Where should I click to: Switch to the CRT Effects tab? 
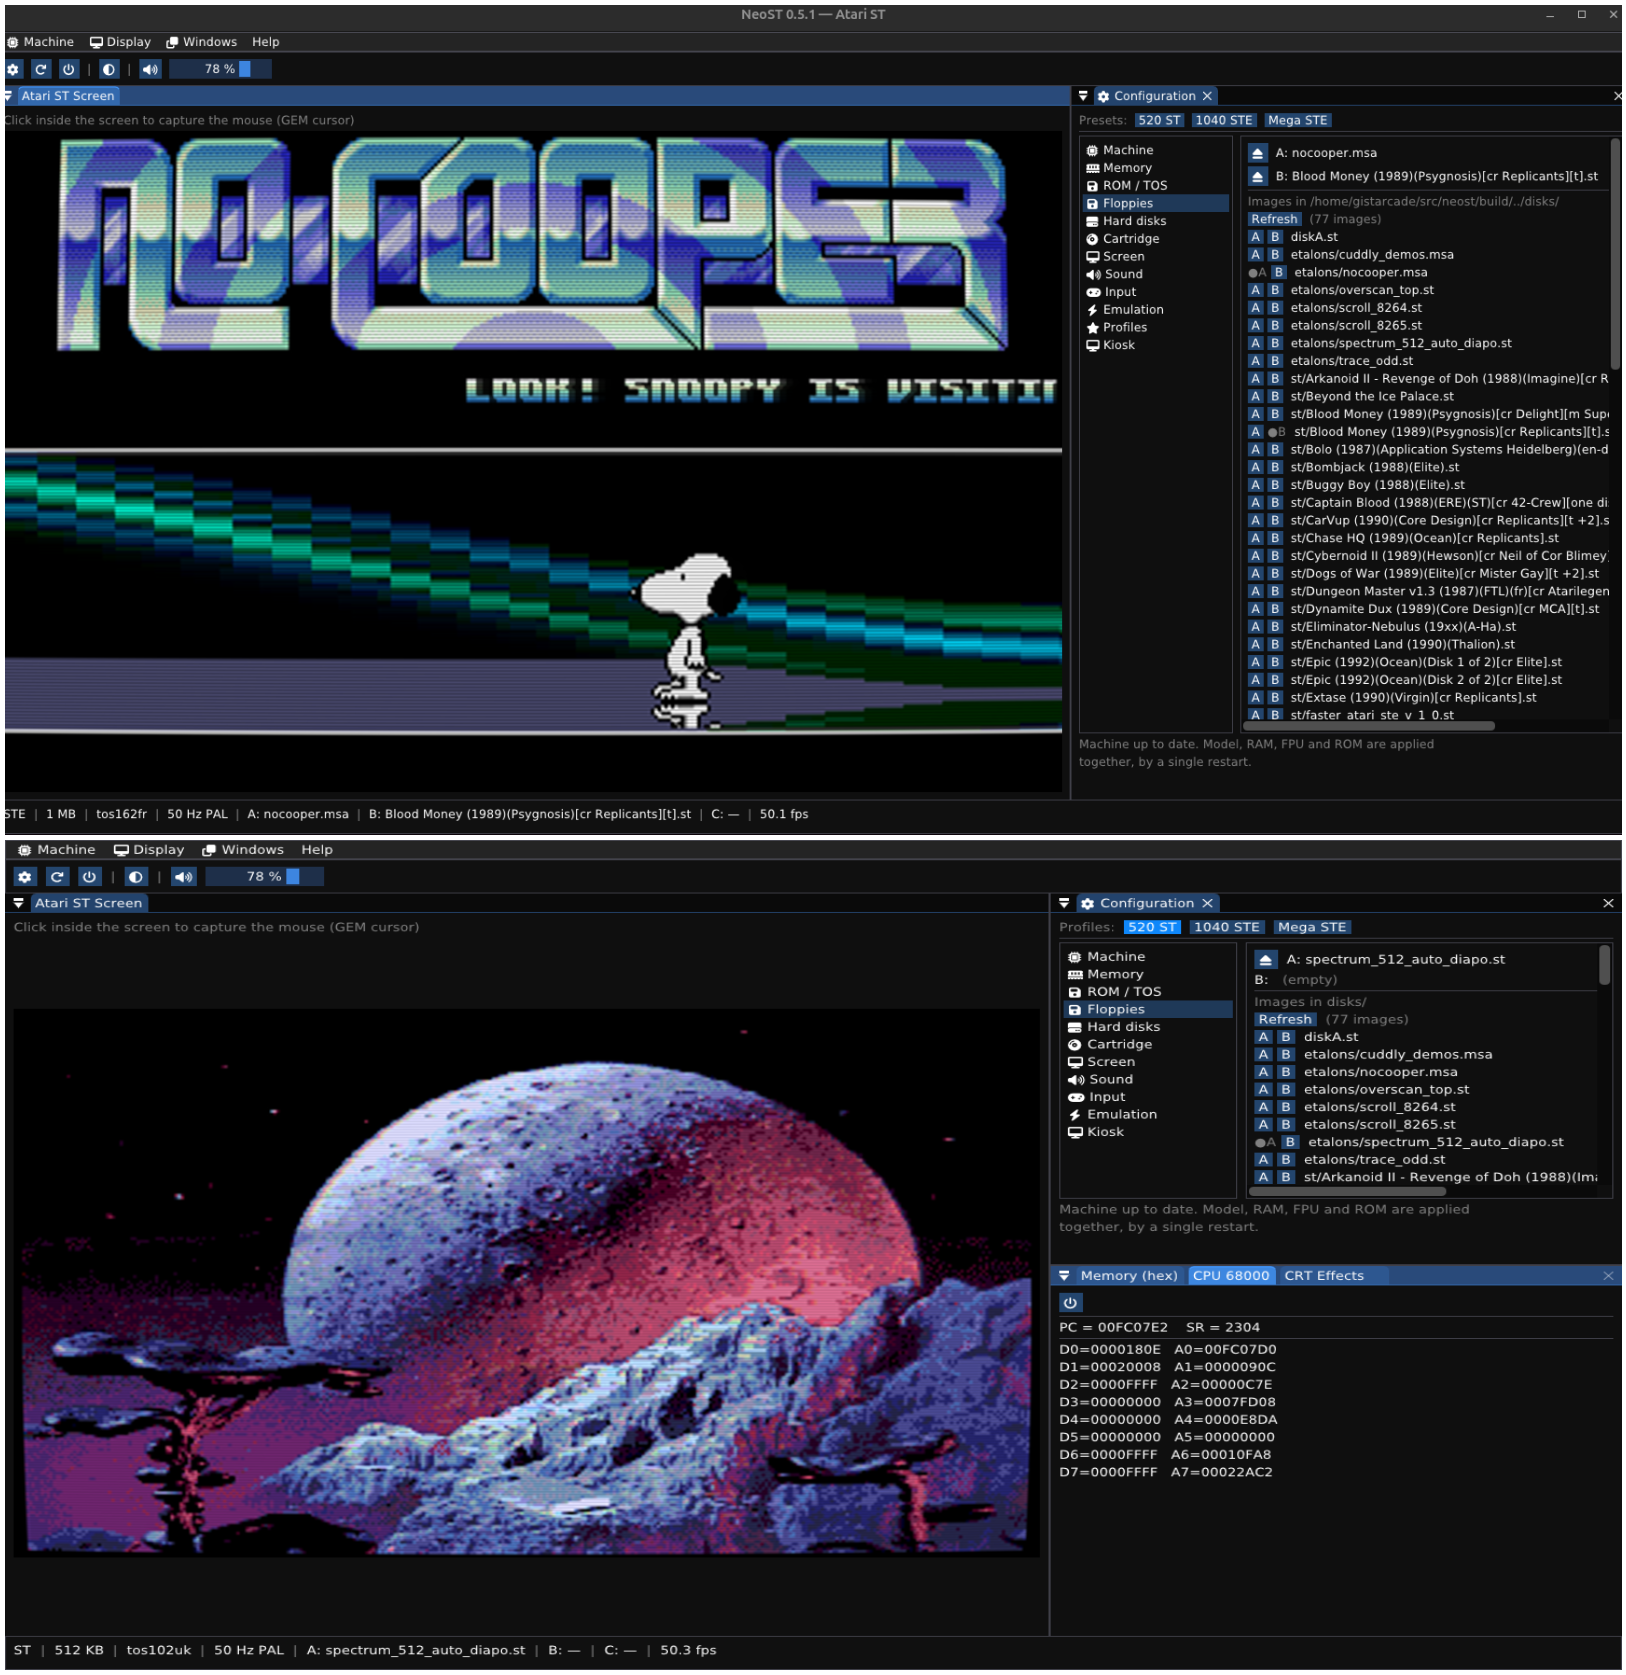coord(1324,1276)
